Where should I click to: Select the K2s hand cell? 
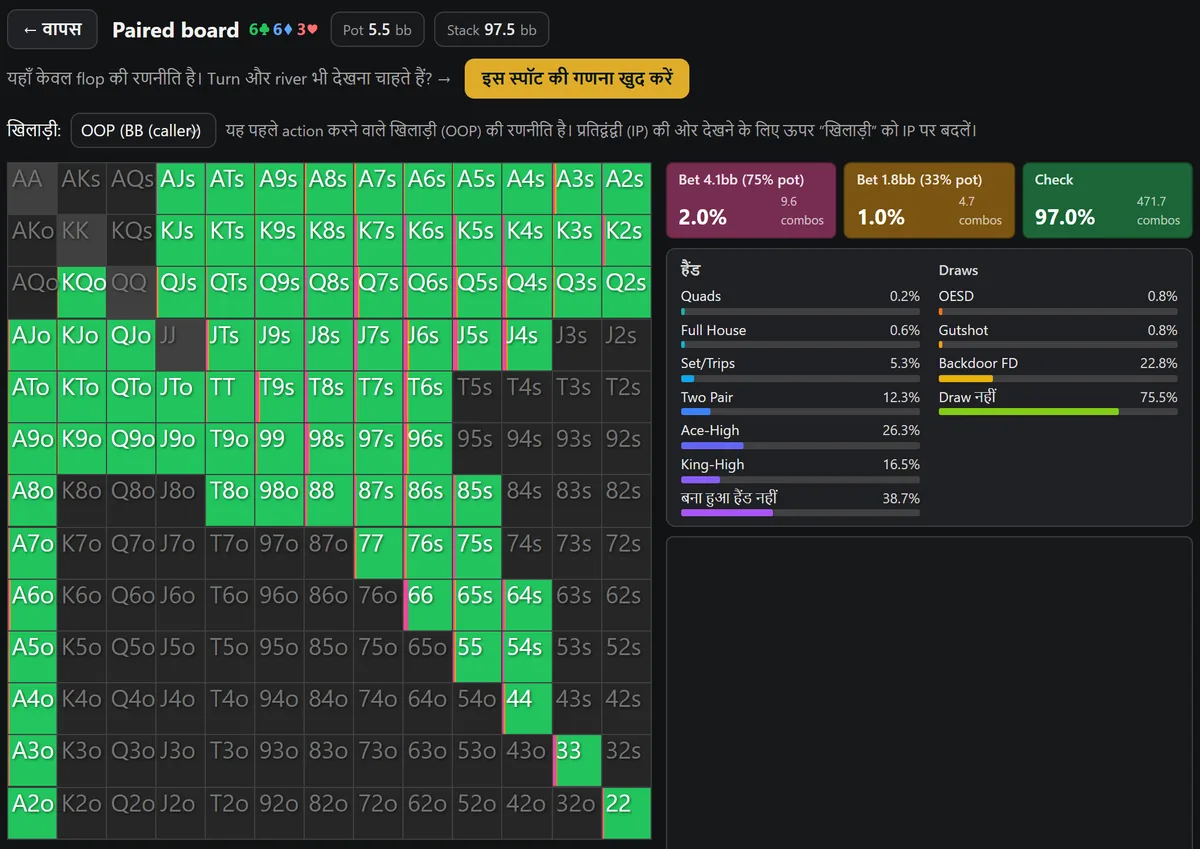[626, 240]
